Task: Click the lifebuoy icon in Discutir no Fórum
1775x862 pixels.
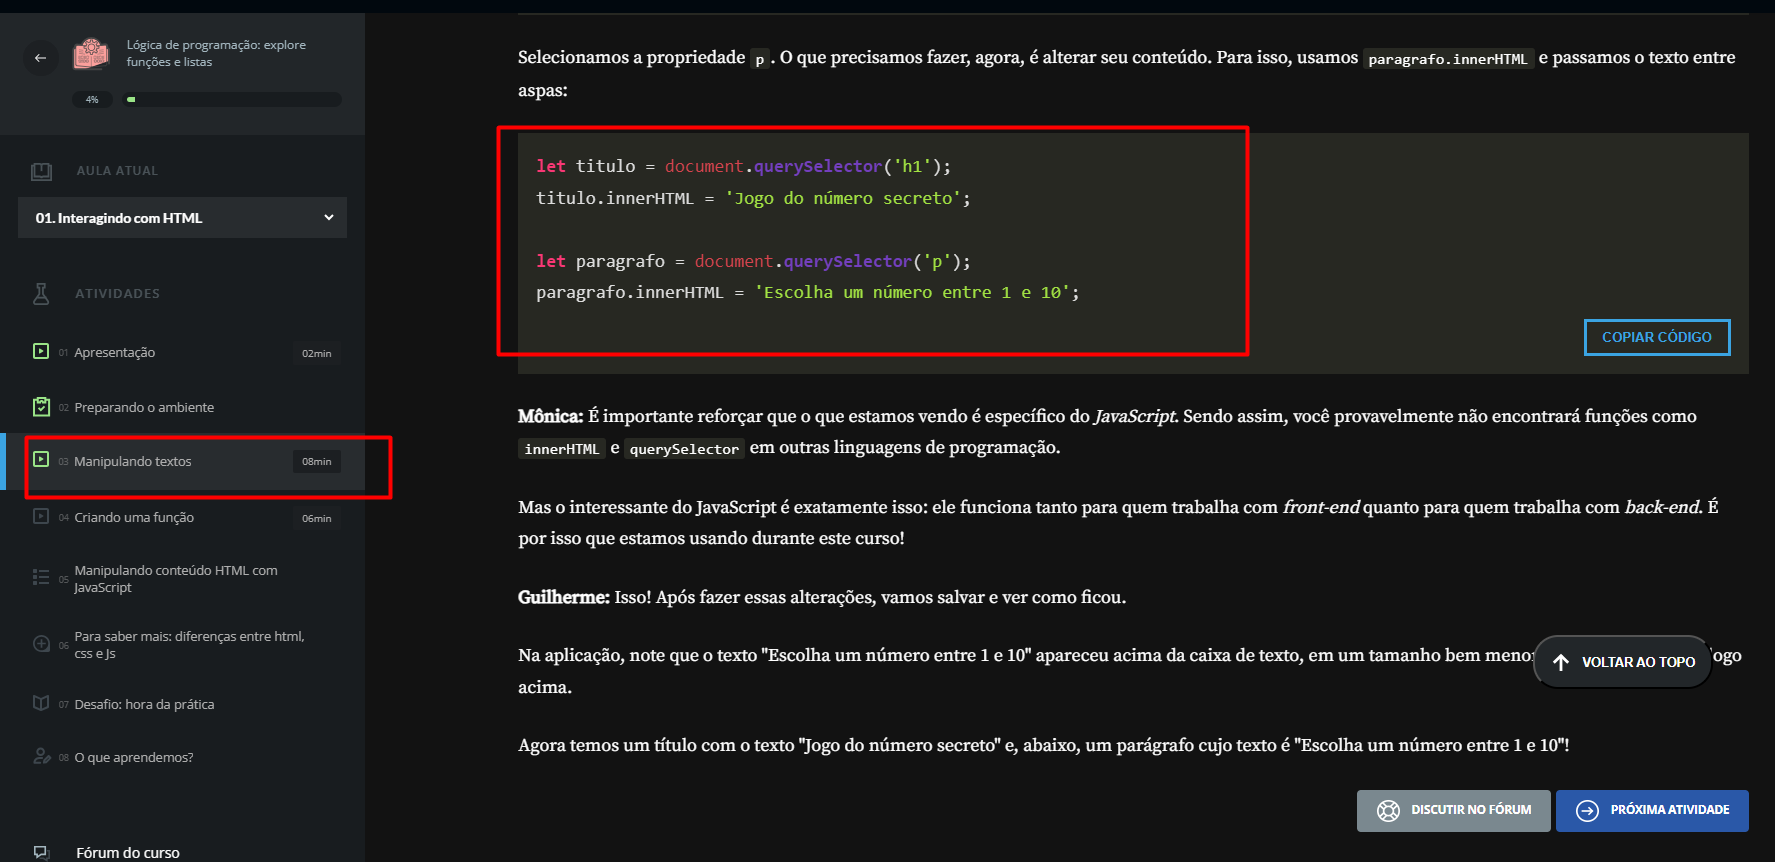Action: pos(1388,810)
